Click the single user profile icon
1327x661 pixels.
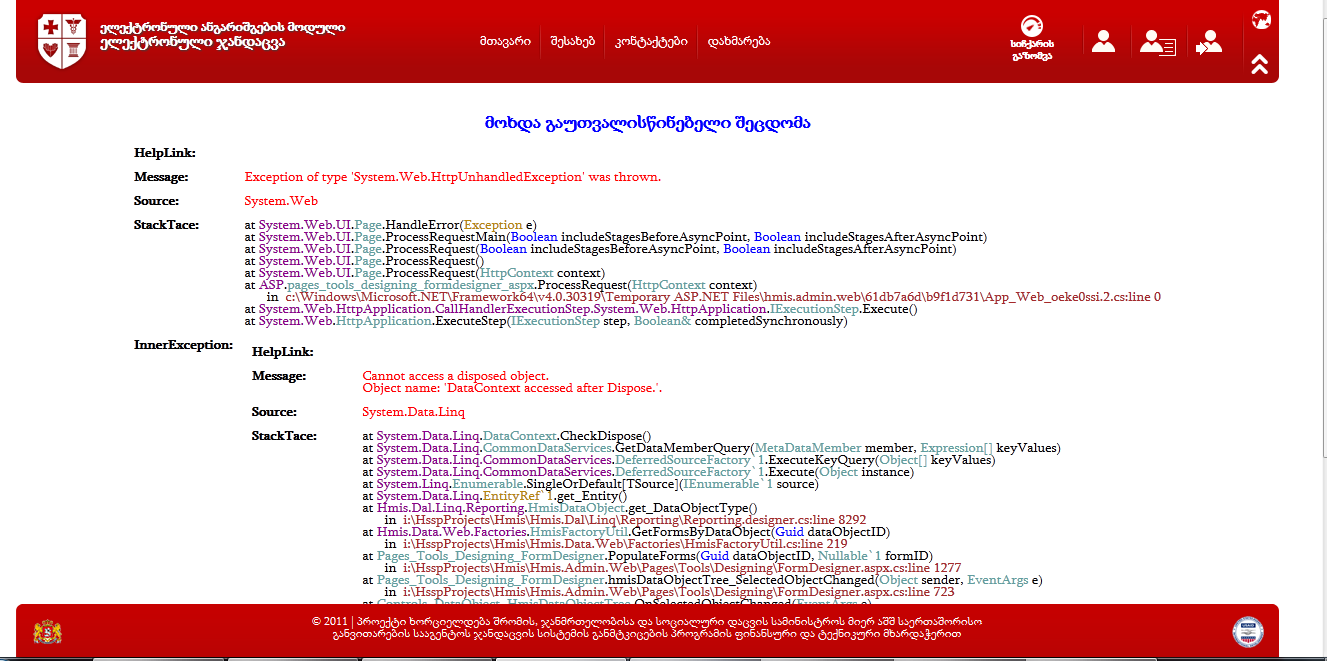pyautogui.click(x=1103, y=42)
